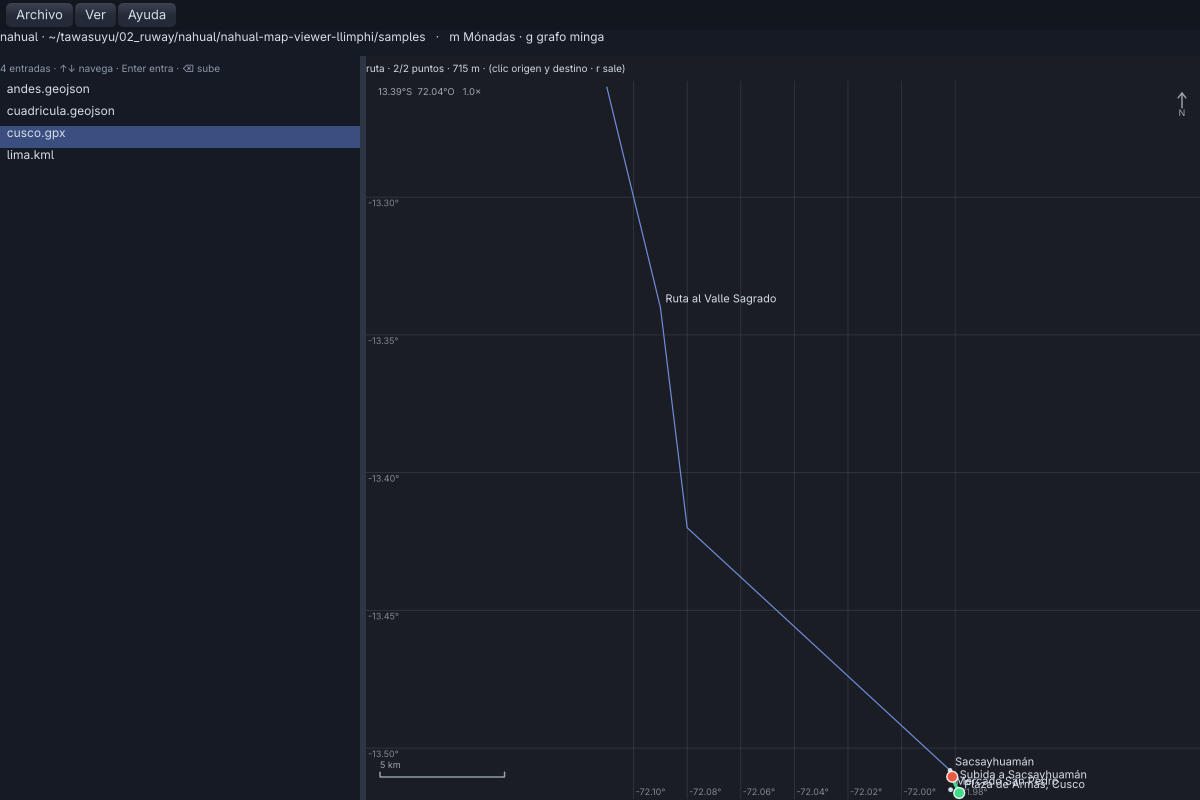Click the 1.0× zoom level readout
This screenshot has width=1200, height=800.
(x=471, y=92)
